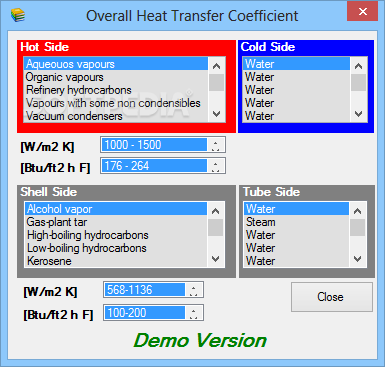
Task: Click the Shell Side list scrollbar thumb
Action: click(x=216, y=228)
